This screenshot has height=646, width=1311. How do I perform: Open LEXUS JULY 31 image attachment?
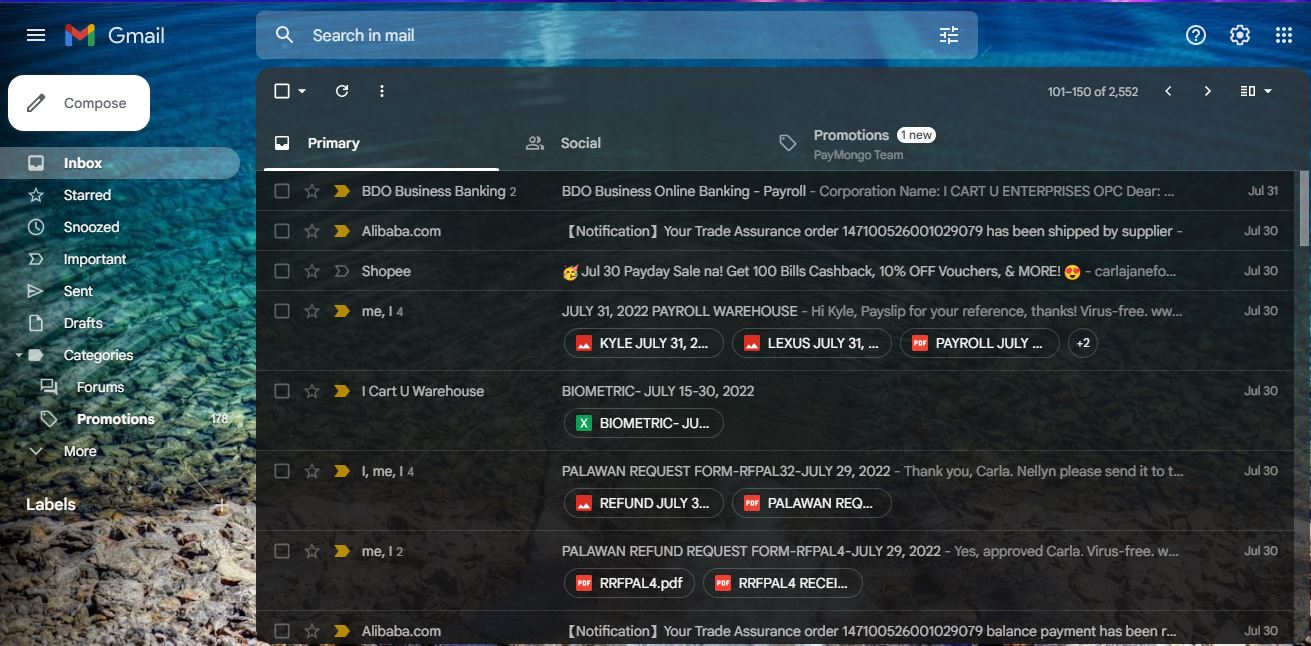tap(811, 343)
